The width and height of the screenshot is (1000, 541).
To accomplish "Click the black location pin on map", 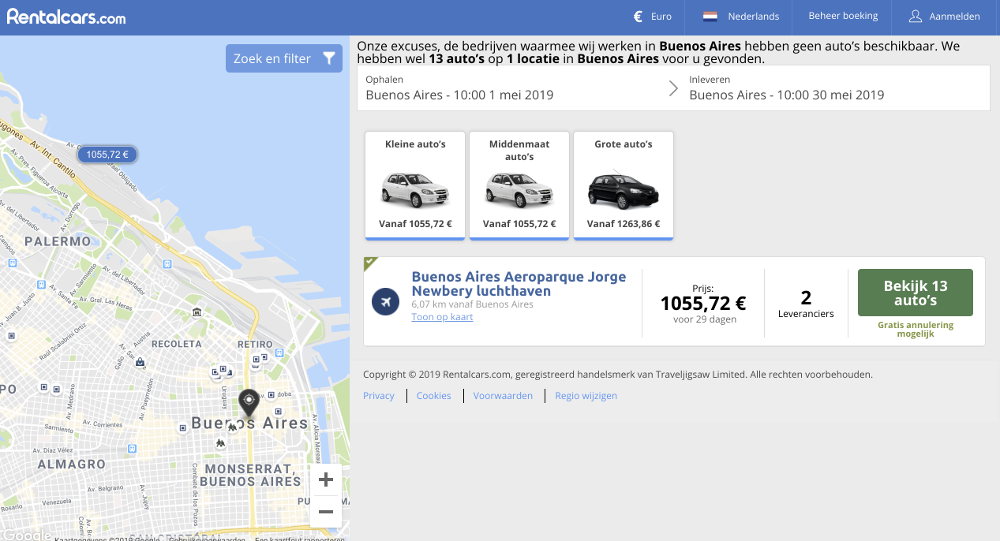I will pos(249,403).
